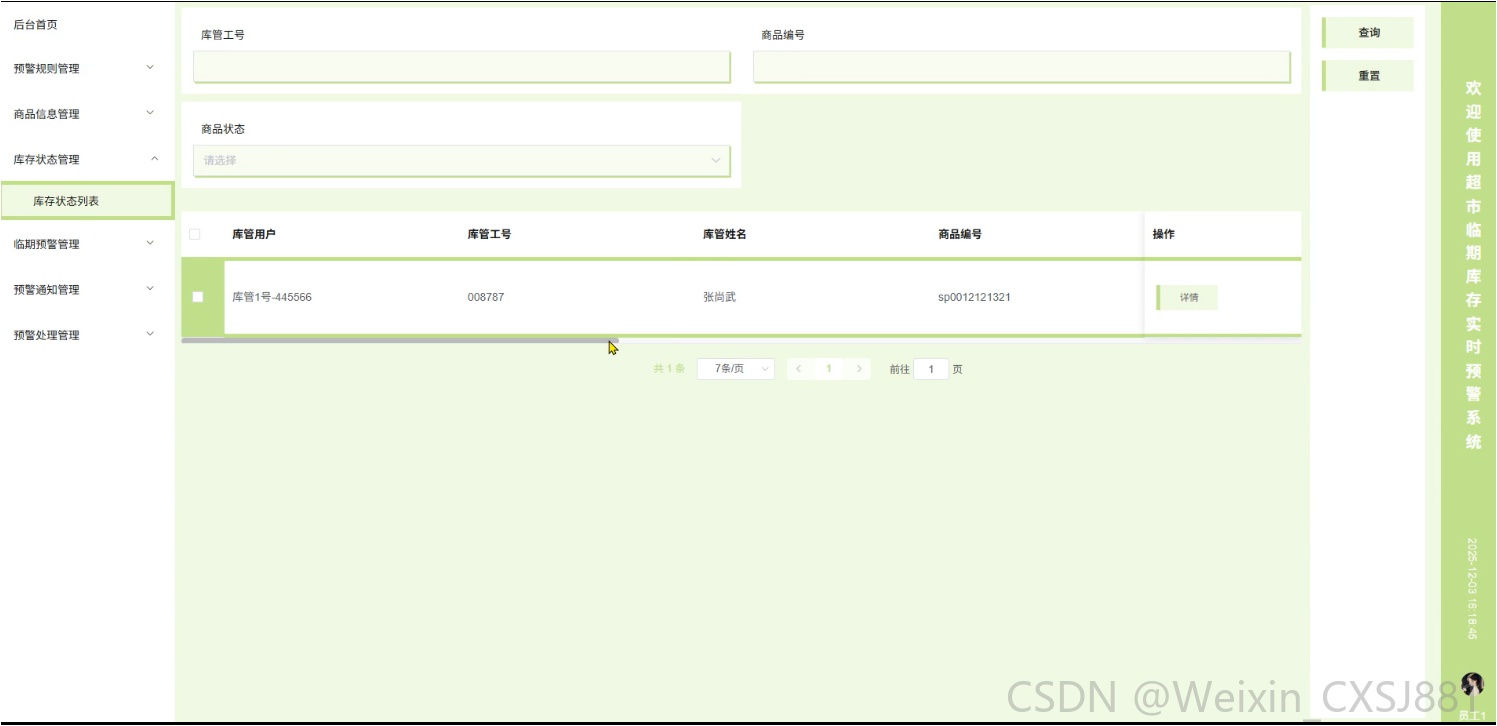Viewport: 1497px width, 726px height.
Task: Click the 商品编号 column header
Action: pyautogui.click(x=960, y=234)
